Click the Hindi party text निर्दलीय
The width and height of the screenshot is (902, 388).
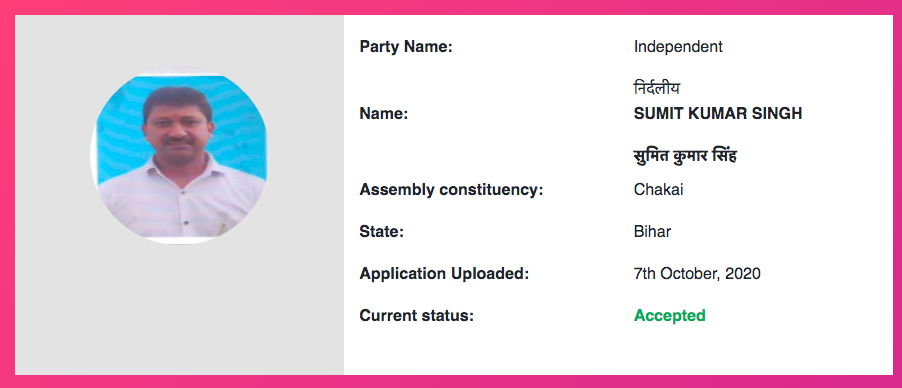(x=657, y=89)
